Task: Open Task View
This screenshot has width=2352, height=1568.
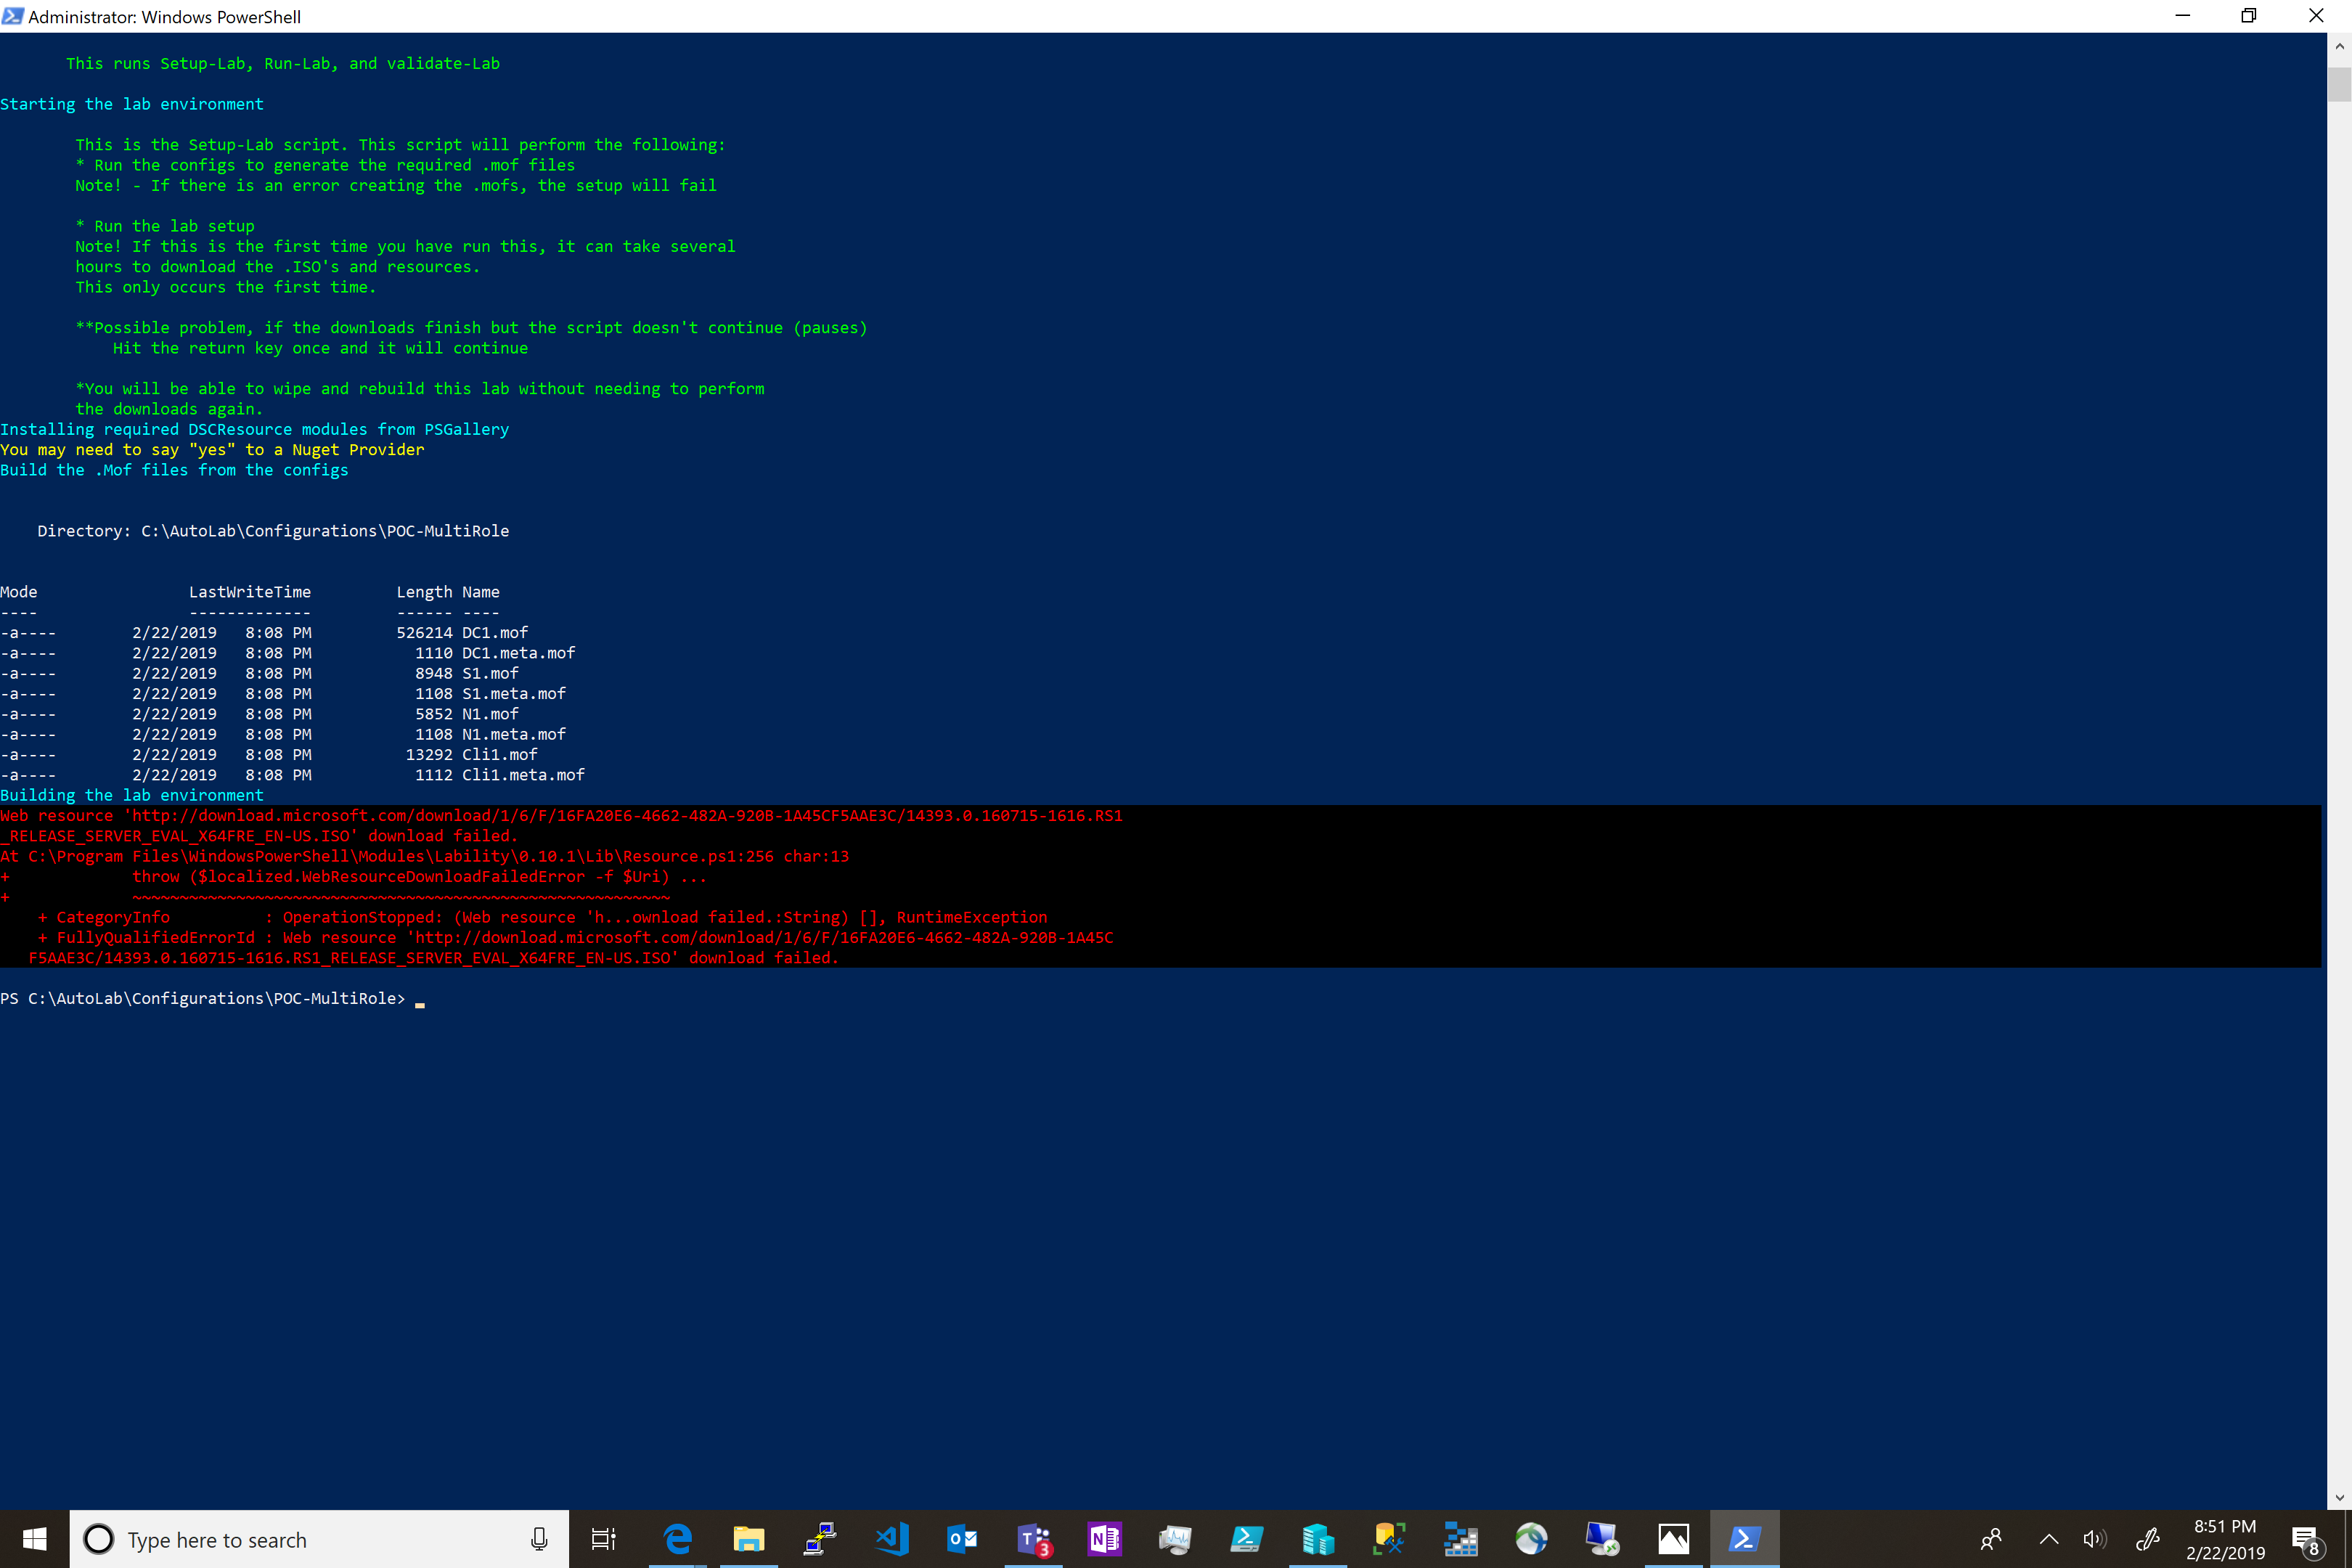Action: 604,1540
